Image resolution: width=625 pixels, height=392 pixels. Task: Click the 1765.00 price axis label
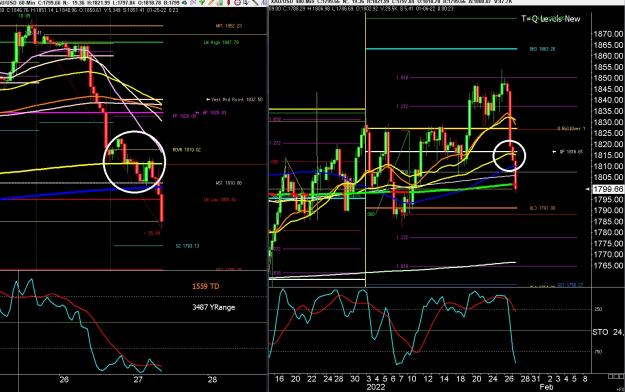(608, 266)
